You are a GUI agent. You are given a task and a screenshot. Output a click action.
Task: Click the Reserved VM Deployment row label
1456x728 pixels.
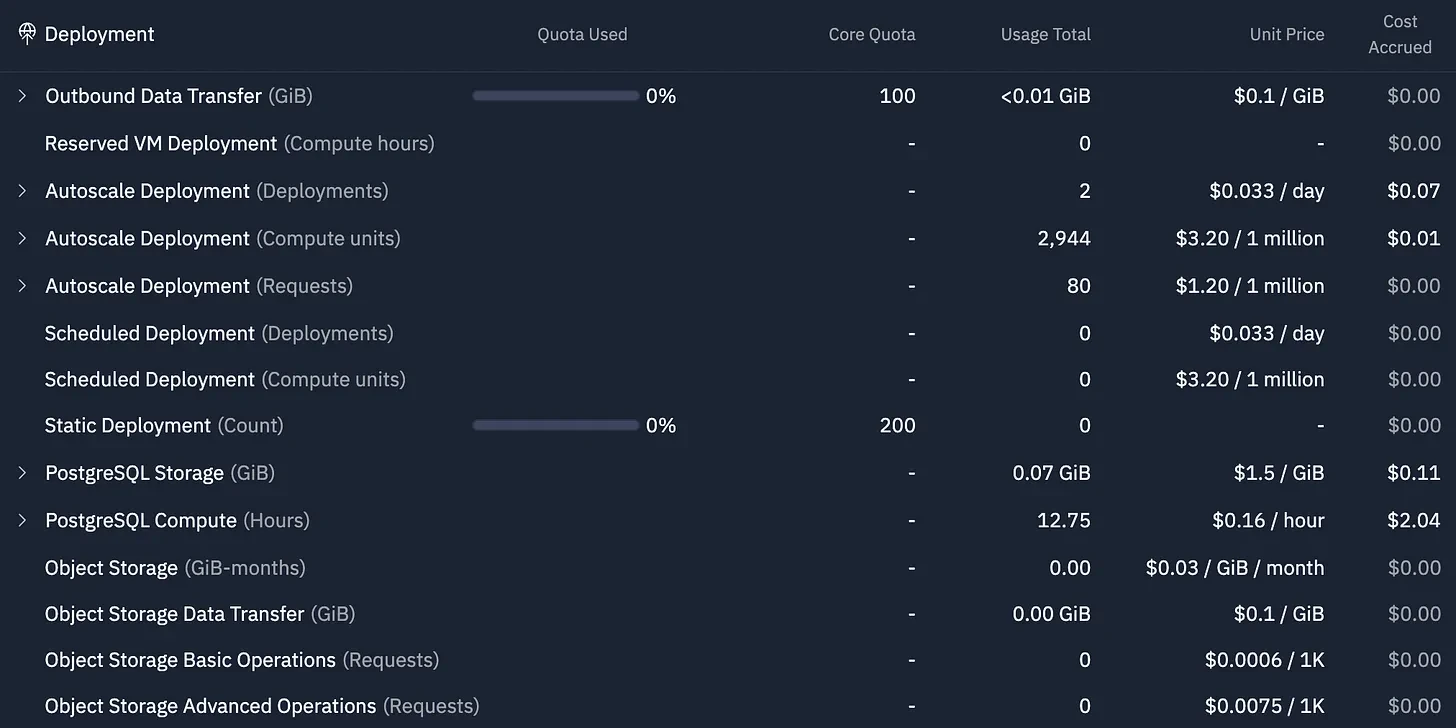click(x=240, y=143)
